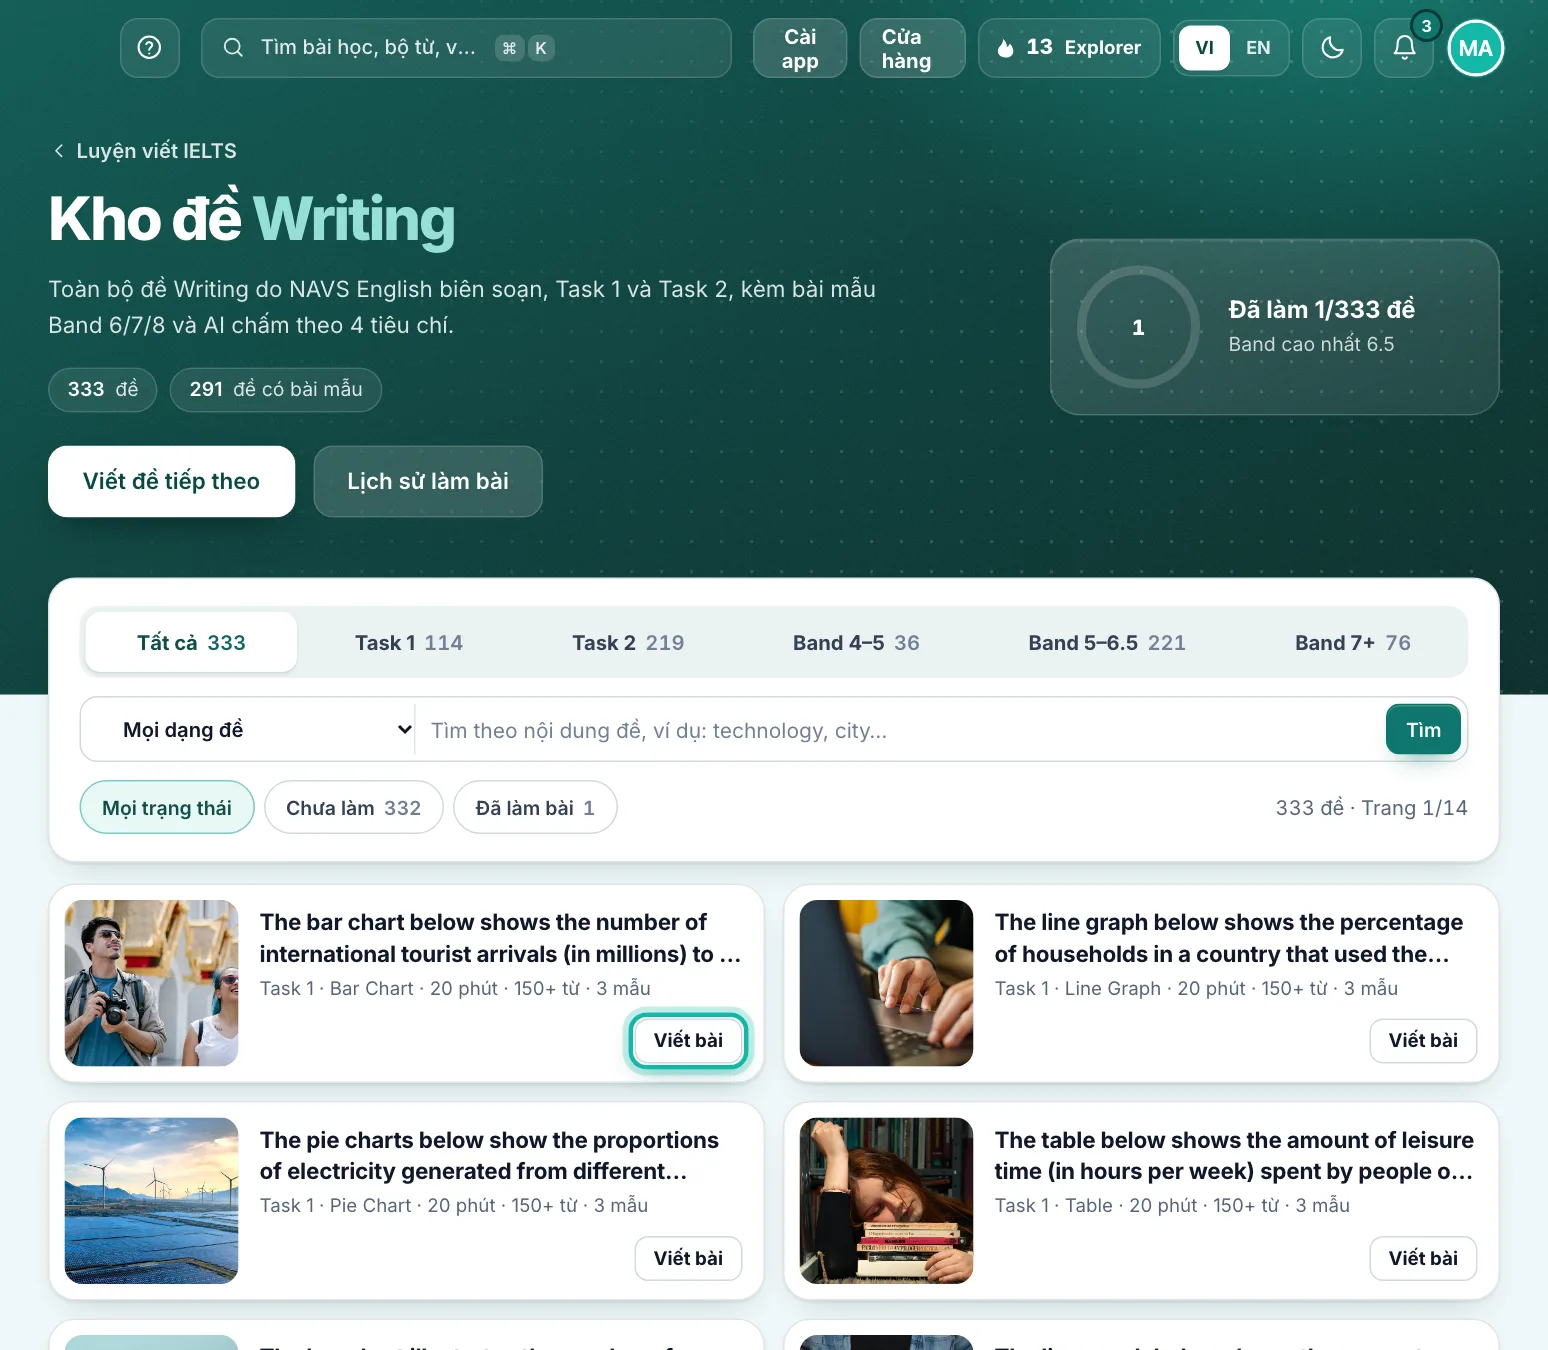Screen dimensions: 1548x1350
Task: Click Viết đề tiếp theo button
Action: [x=171, y=481]
